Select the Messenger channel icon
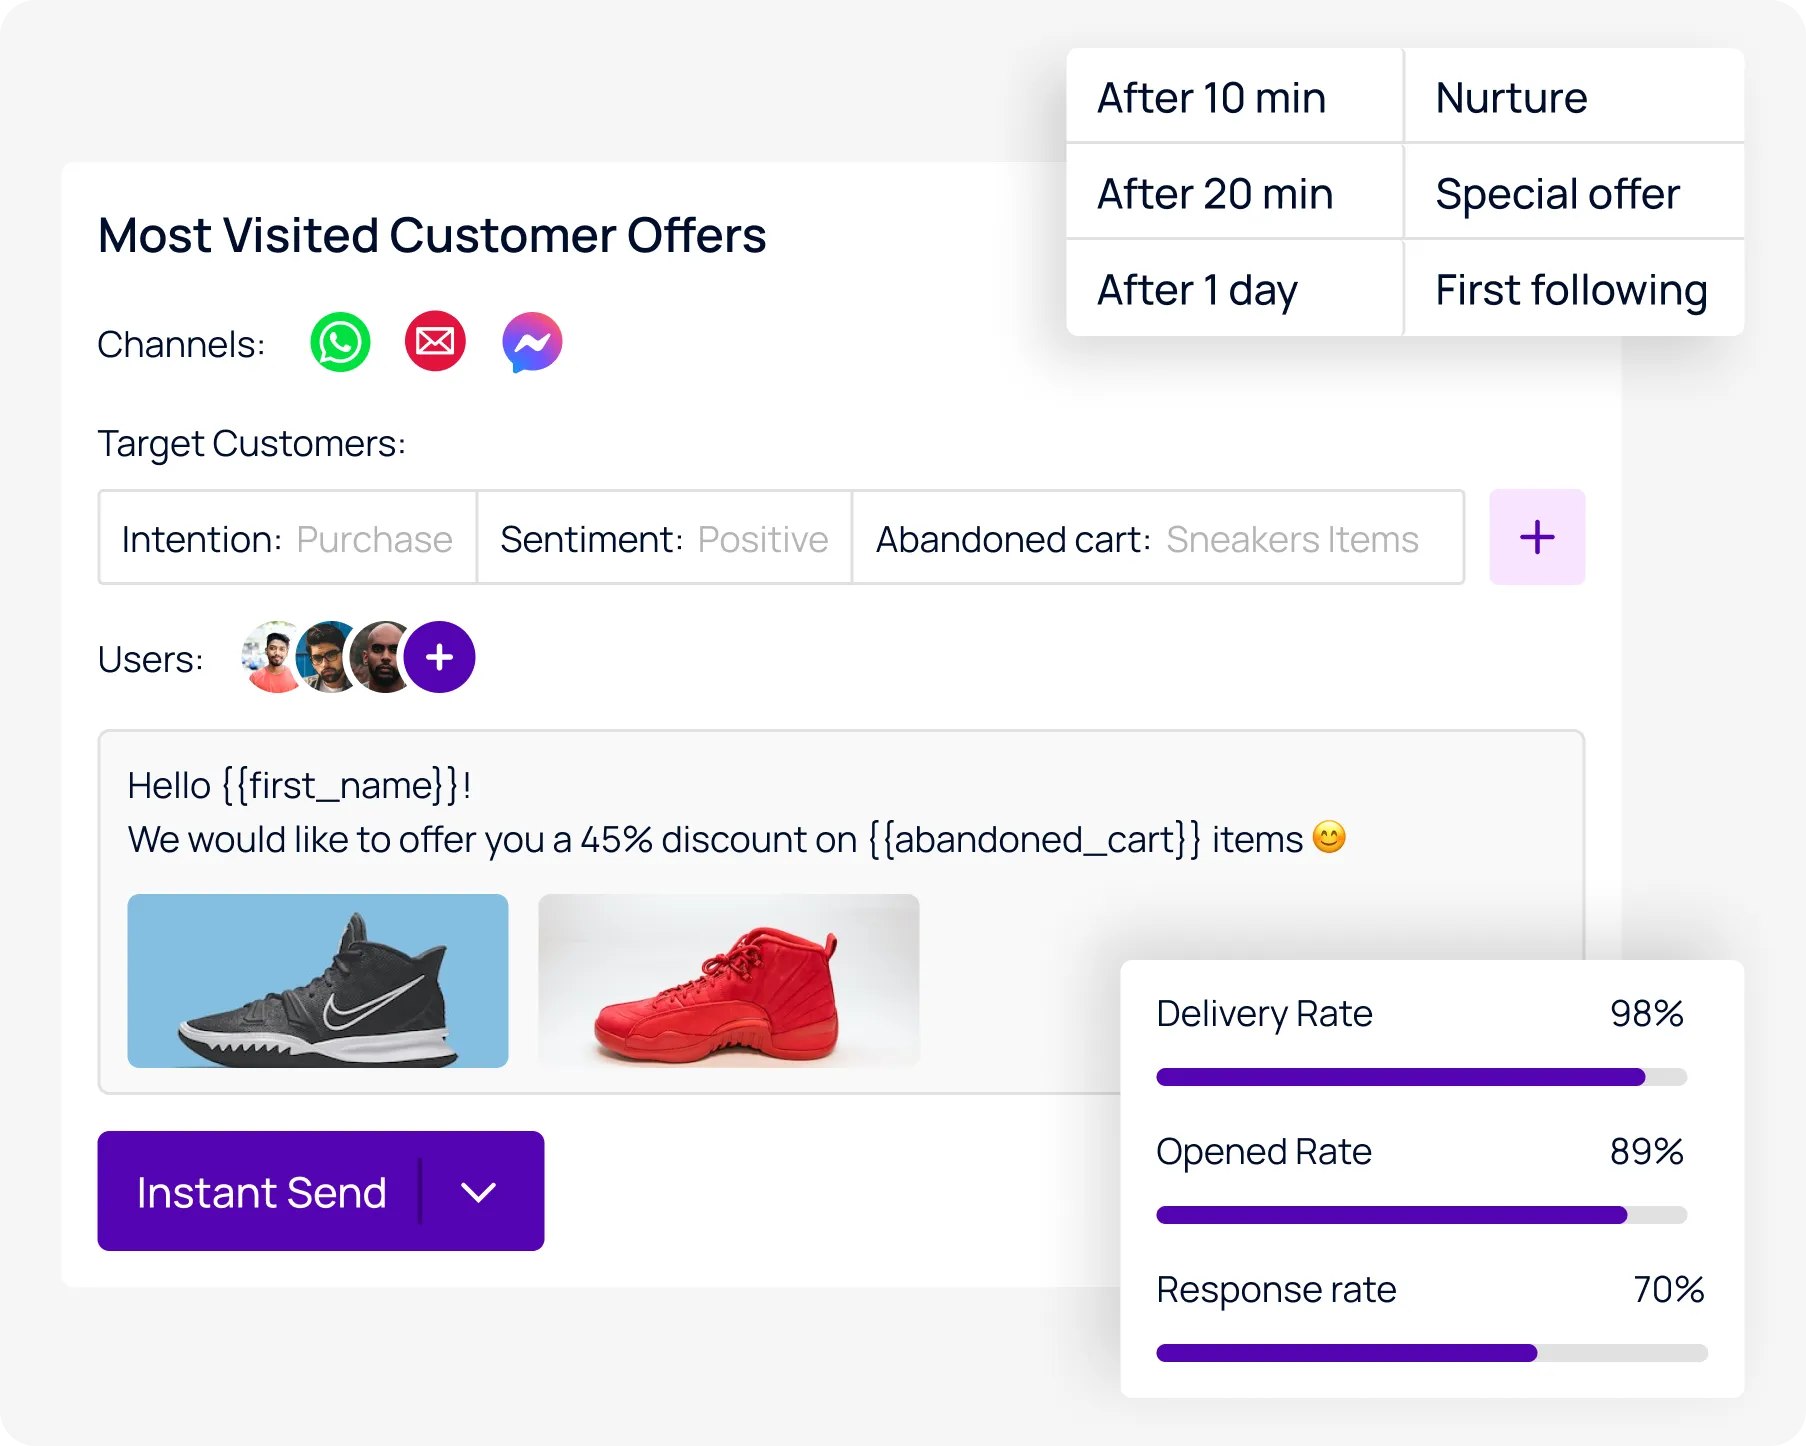Image resolution: width=1806 pixels, height=1446 pixels. pyautogui.click(x=531, y=342)
